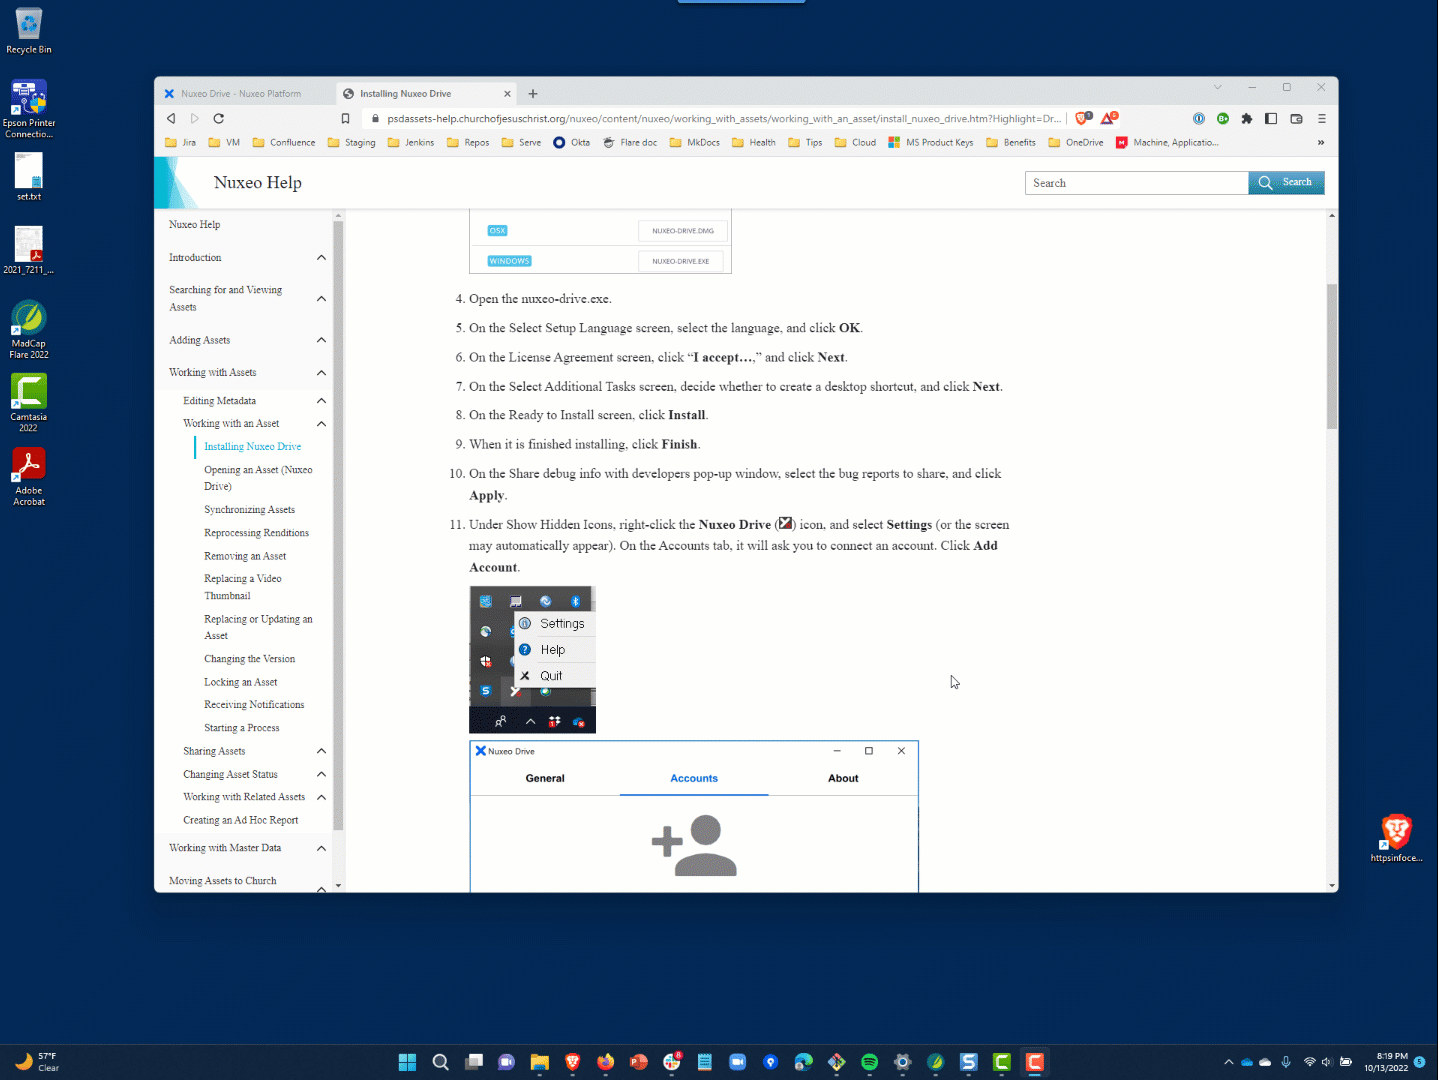Open the Receiving Notifications topic
The width and height of the screenshot is (1438, 1080).
coord(254,705)
